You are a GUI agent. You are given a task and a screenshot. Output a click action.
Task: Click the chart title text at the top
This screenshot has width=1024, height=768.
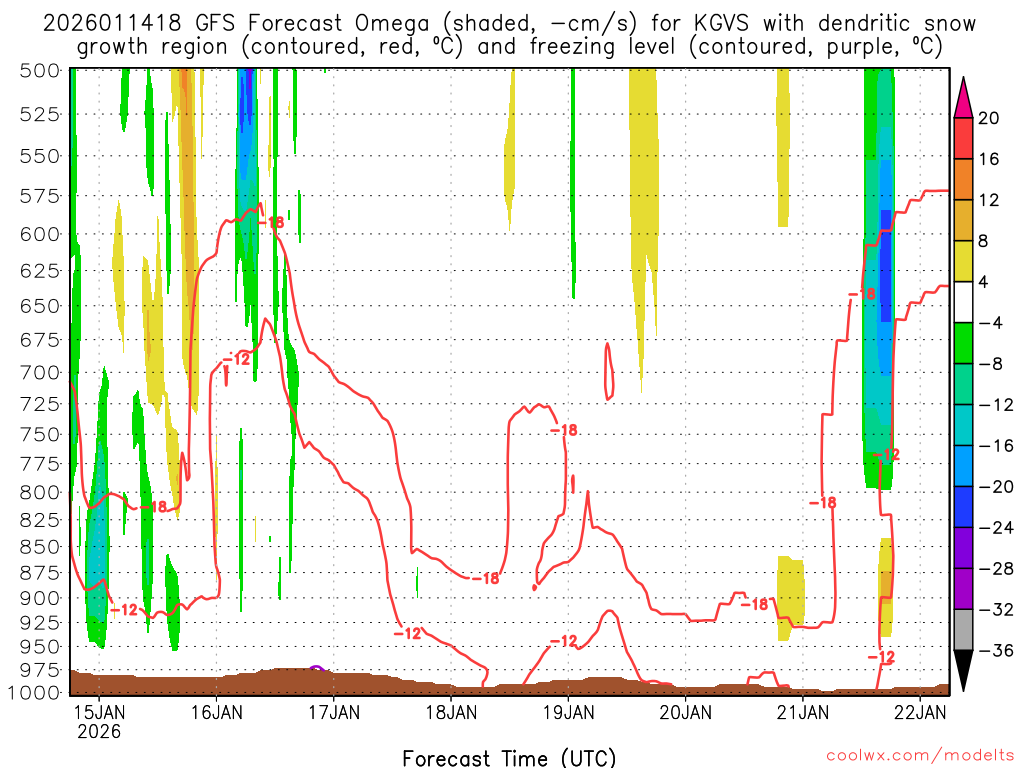tap(509, 35)
